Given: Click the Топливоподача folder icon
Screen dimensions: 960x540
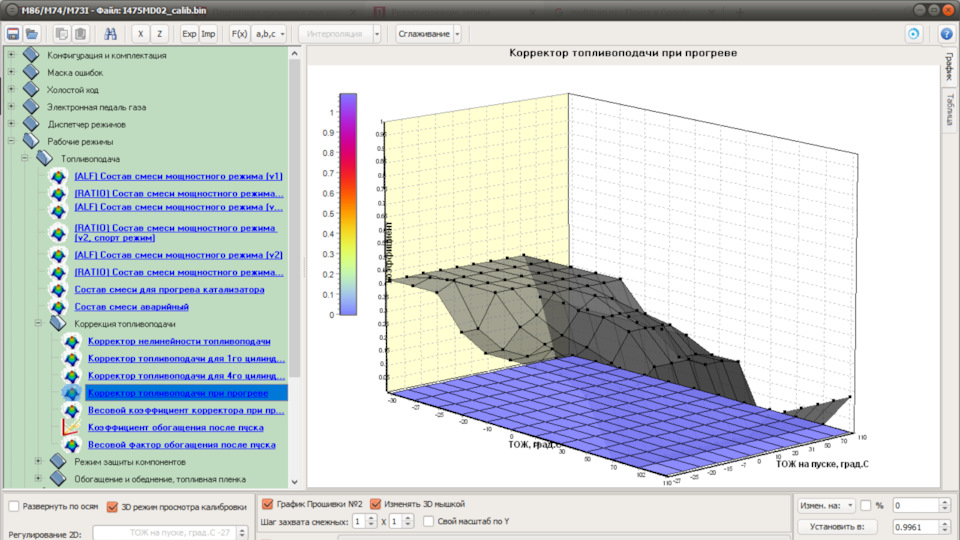Looking at the screenshot, I should 44,158.
